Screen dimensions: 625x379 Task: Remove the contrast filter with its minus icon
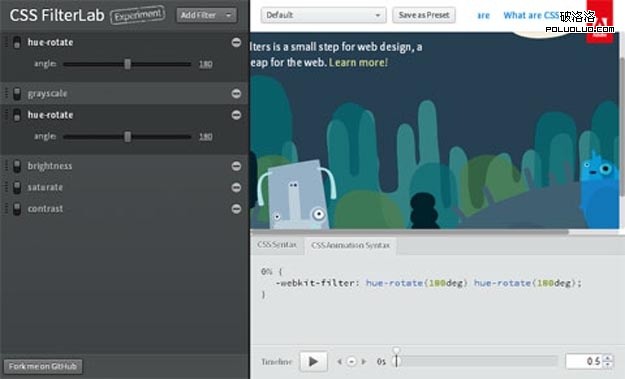click(x=236, y=209)
